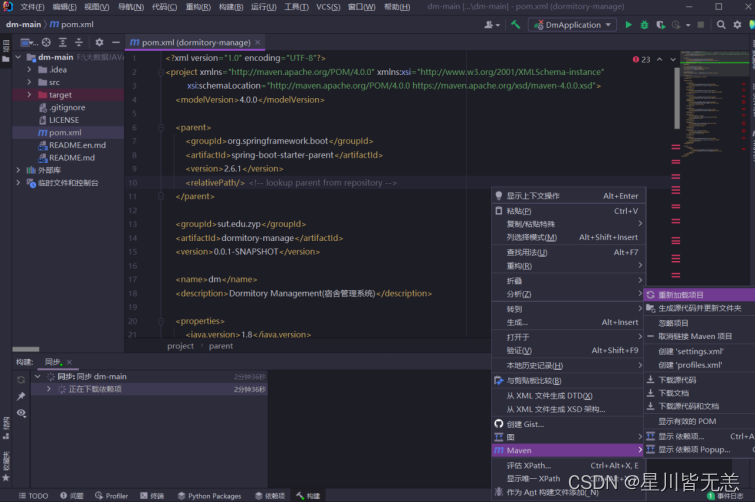Image resolution: width=756 pixels, height=502 pixels.
Task: Expand the src folder
Action: (29, 82)
